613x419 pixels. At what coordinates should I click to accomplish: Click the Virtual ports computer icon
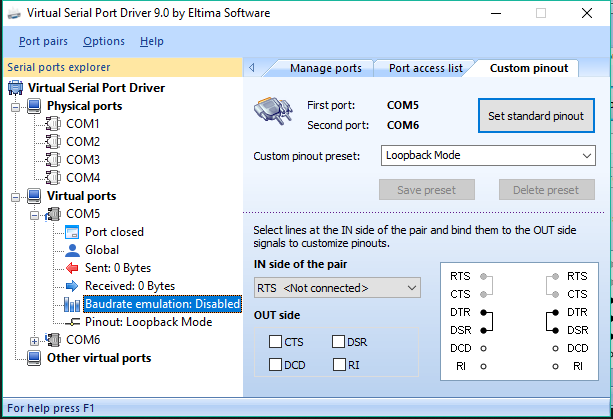[34, 196]
